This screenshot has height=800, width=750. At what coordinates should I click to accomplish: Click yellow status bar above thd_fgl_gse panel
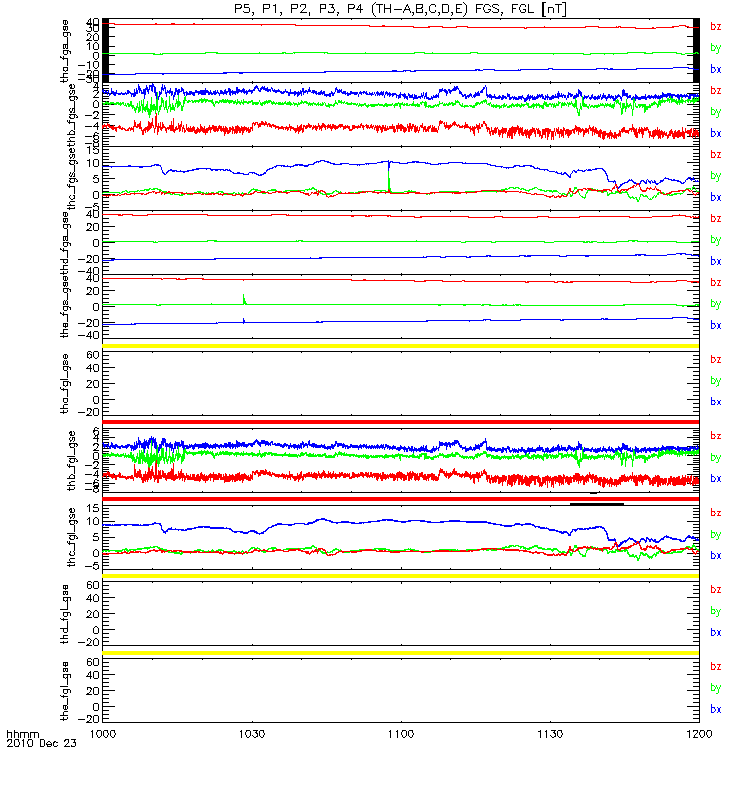click(x=401, y=576)
